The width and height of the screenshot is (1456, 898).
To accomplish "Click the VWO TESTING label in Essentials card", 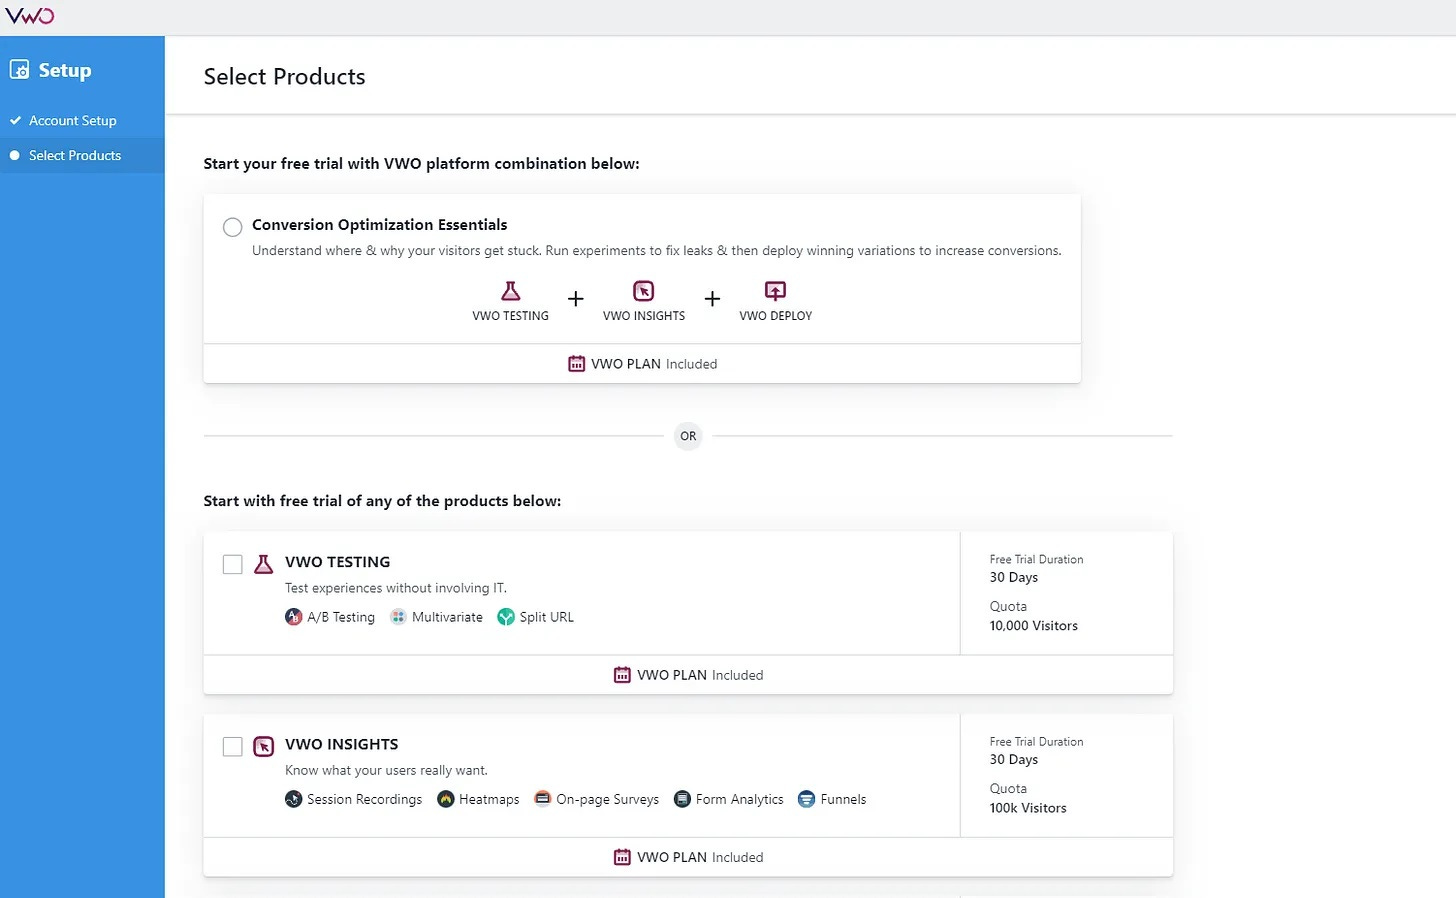I will (x=511, y=316).
